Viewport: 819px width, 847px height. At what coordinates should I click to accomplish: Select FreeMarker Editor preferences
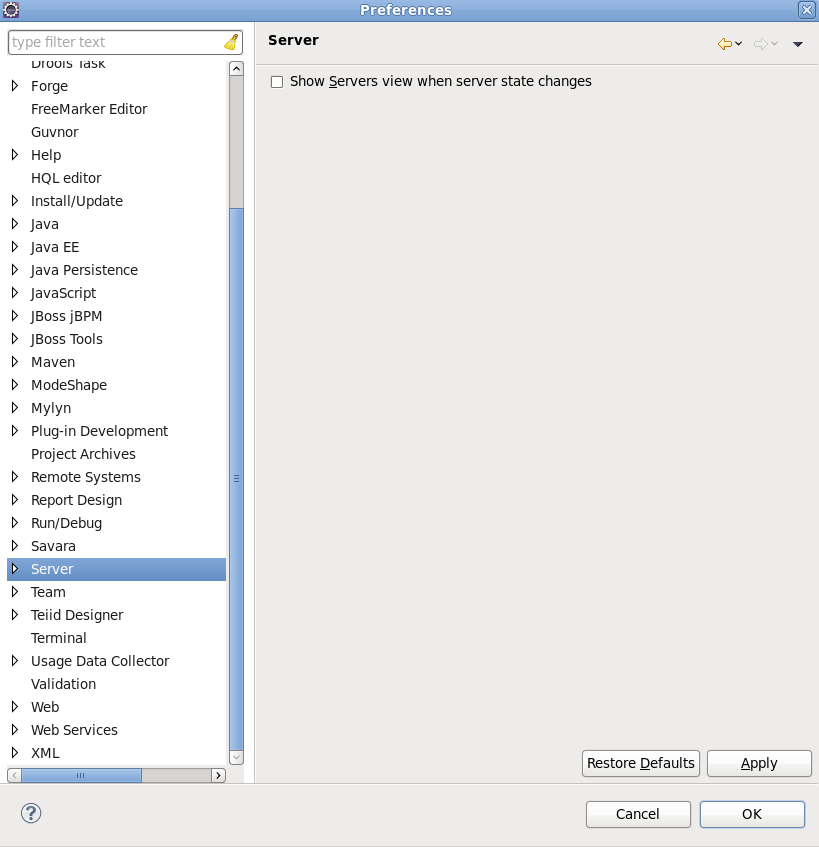(x=89, y=109)
